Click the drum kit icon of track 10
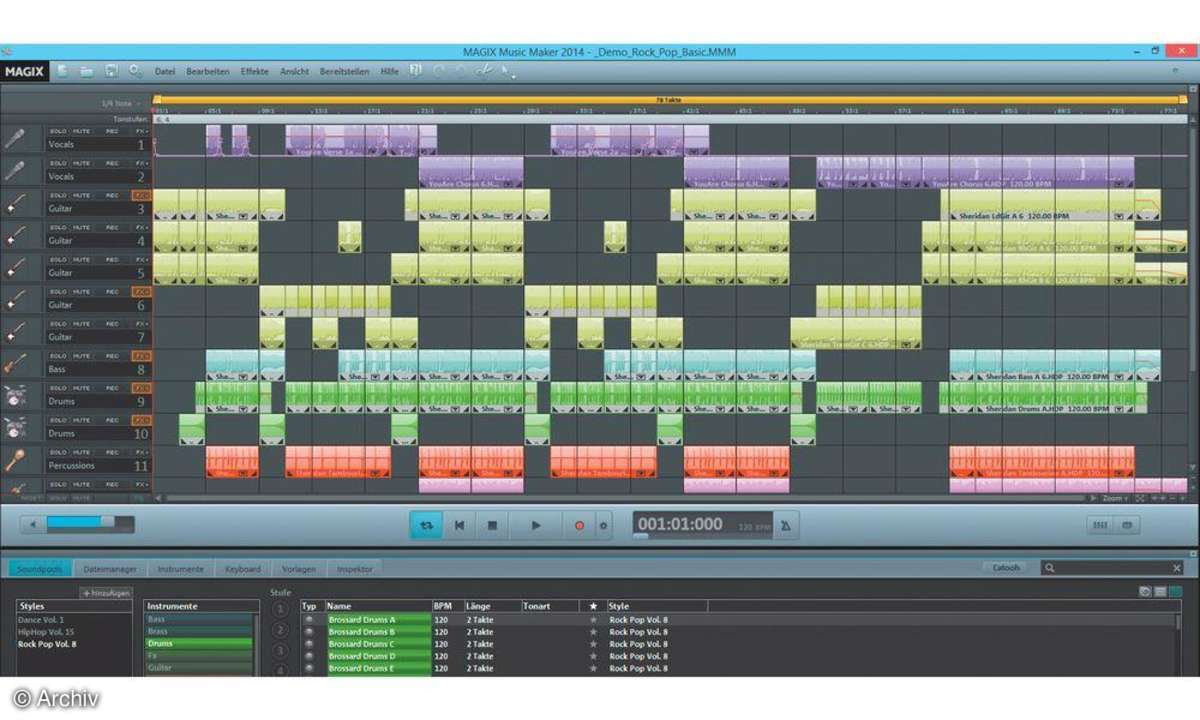The height and width of the screenshot is (720, 1200). (x=15, y=428)
